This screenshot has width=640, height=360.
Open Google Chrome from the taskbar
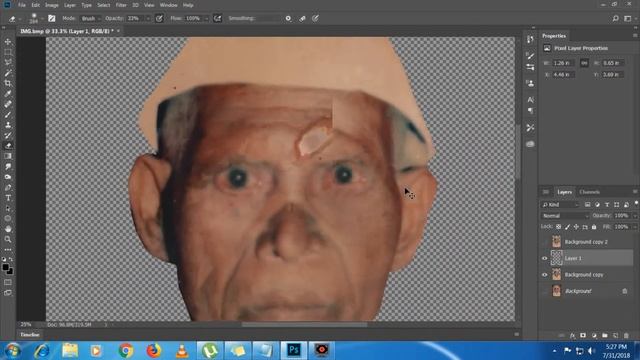click(126, 350)
